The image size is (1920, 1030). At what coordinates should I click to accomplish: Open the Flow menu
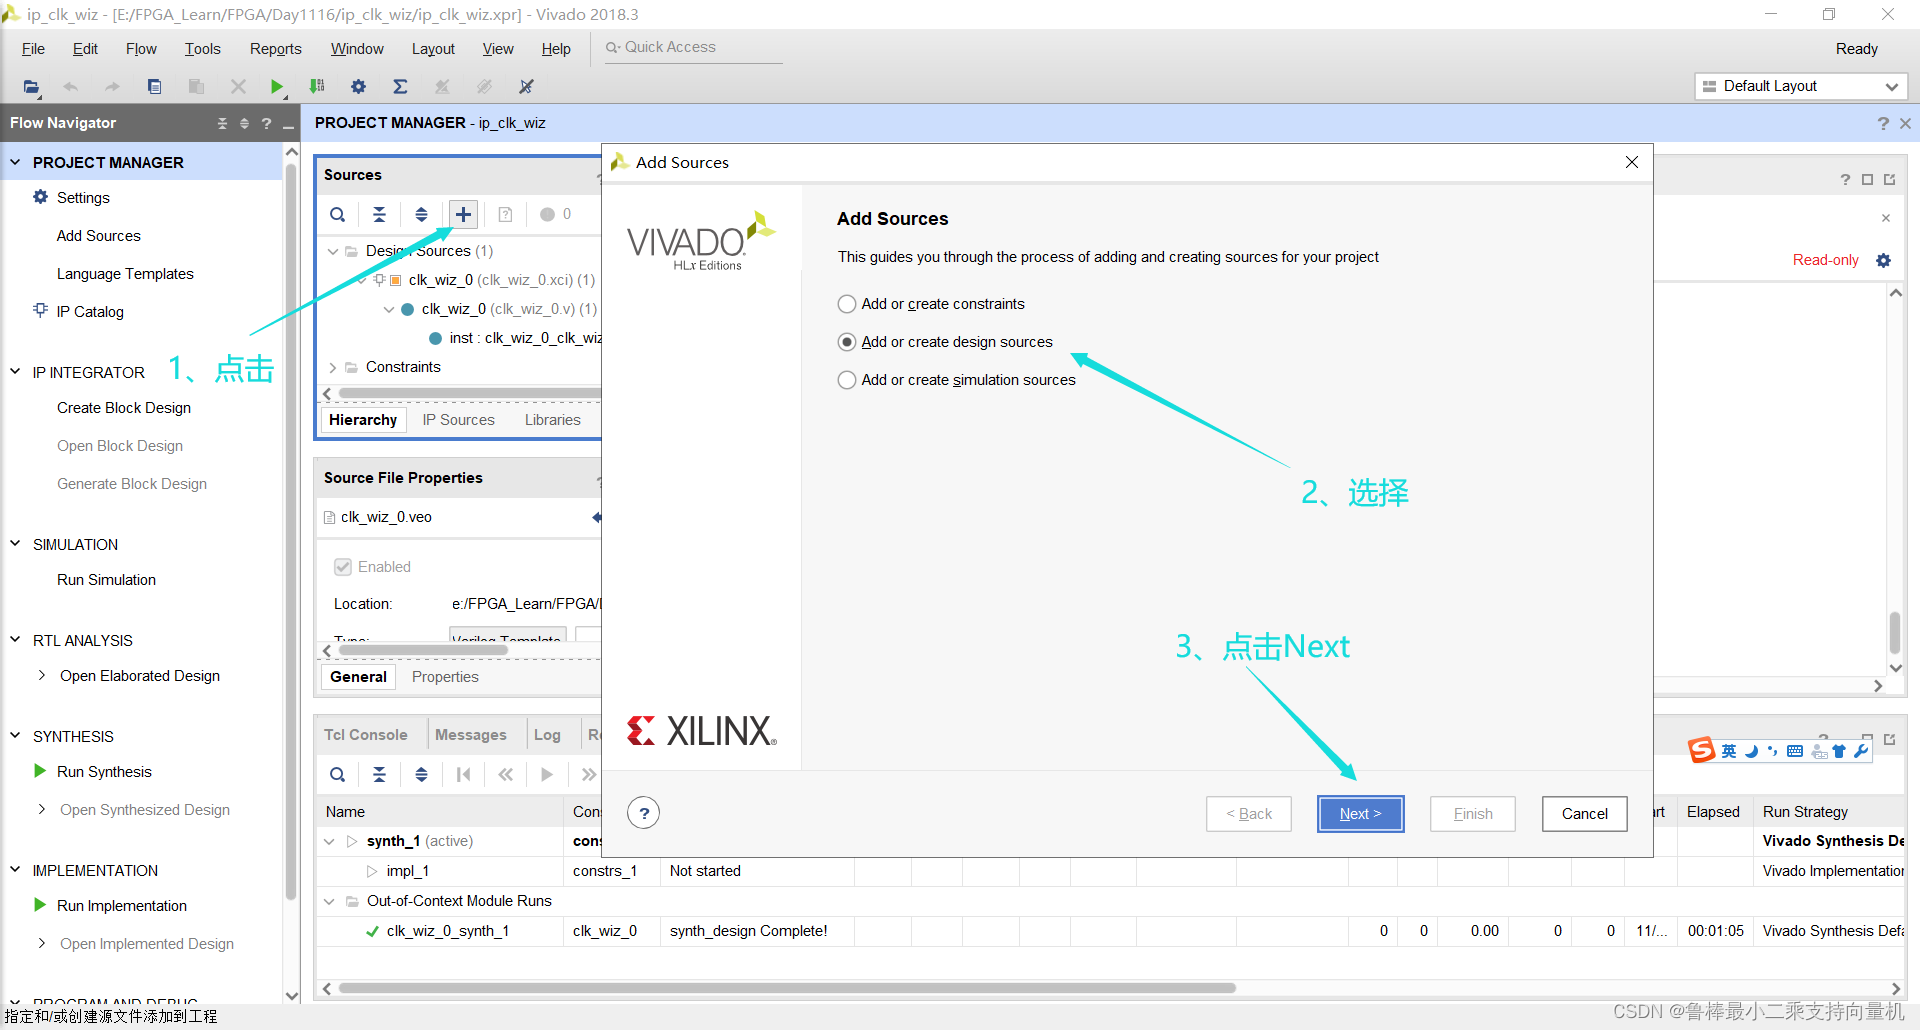(x=141, y=49)
